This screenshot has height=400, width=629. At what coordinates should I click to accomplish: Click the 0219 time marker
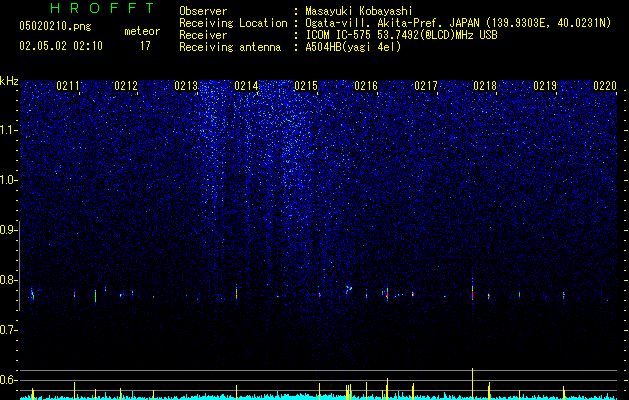coord(545,86)
